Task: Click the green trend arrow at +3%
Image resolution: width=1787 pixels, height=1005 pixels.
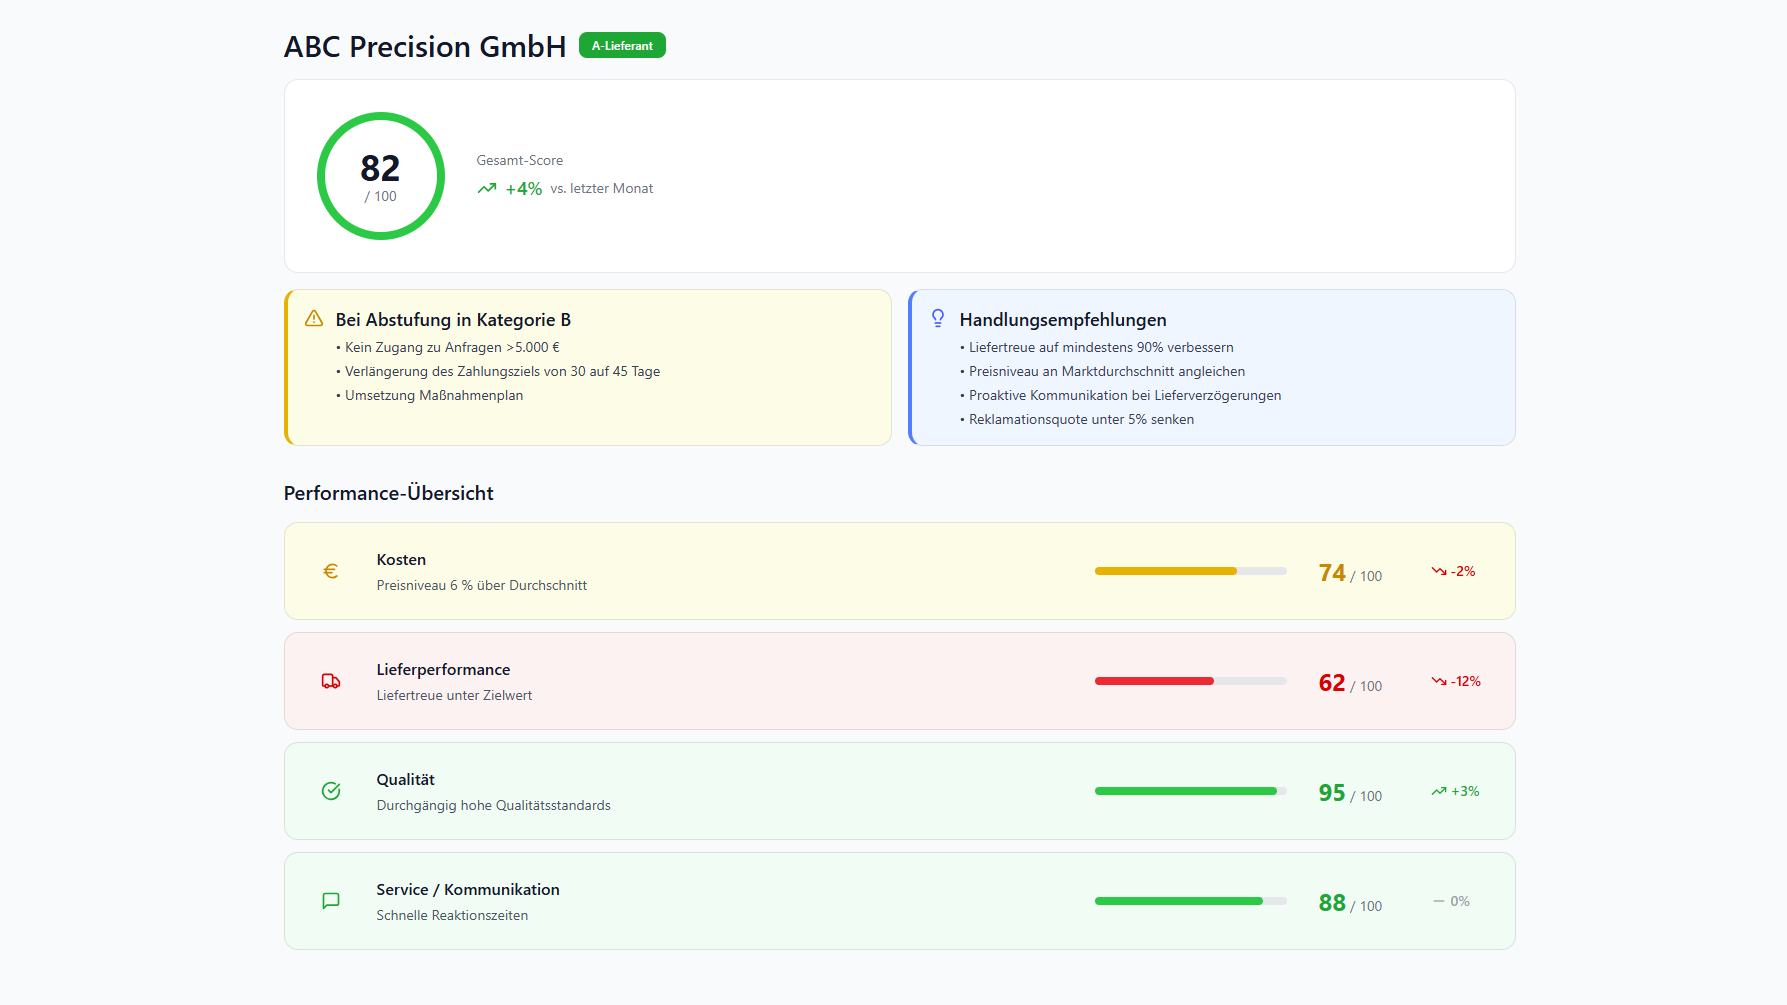Action: pyautogui.click(x=1439, y=791)
